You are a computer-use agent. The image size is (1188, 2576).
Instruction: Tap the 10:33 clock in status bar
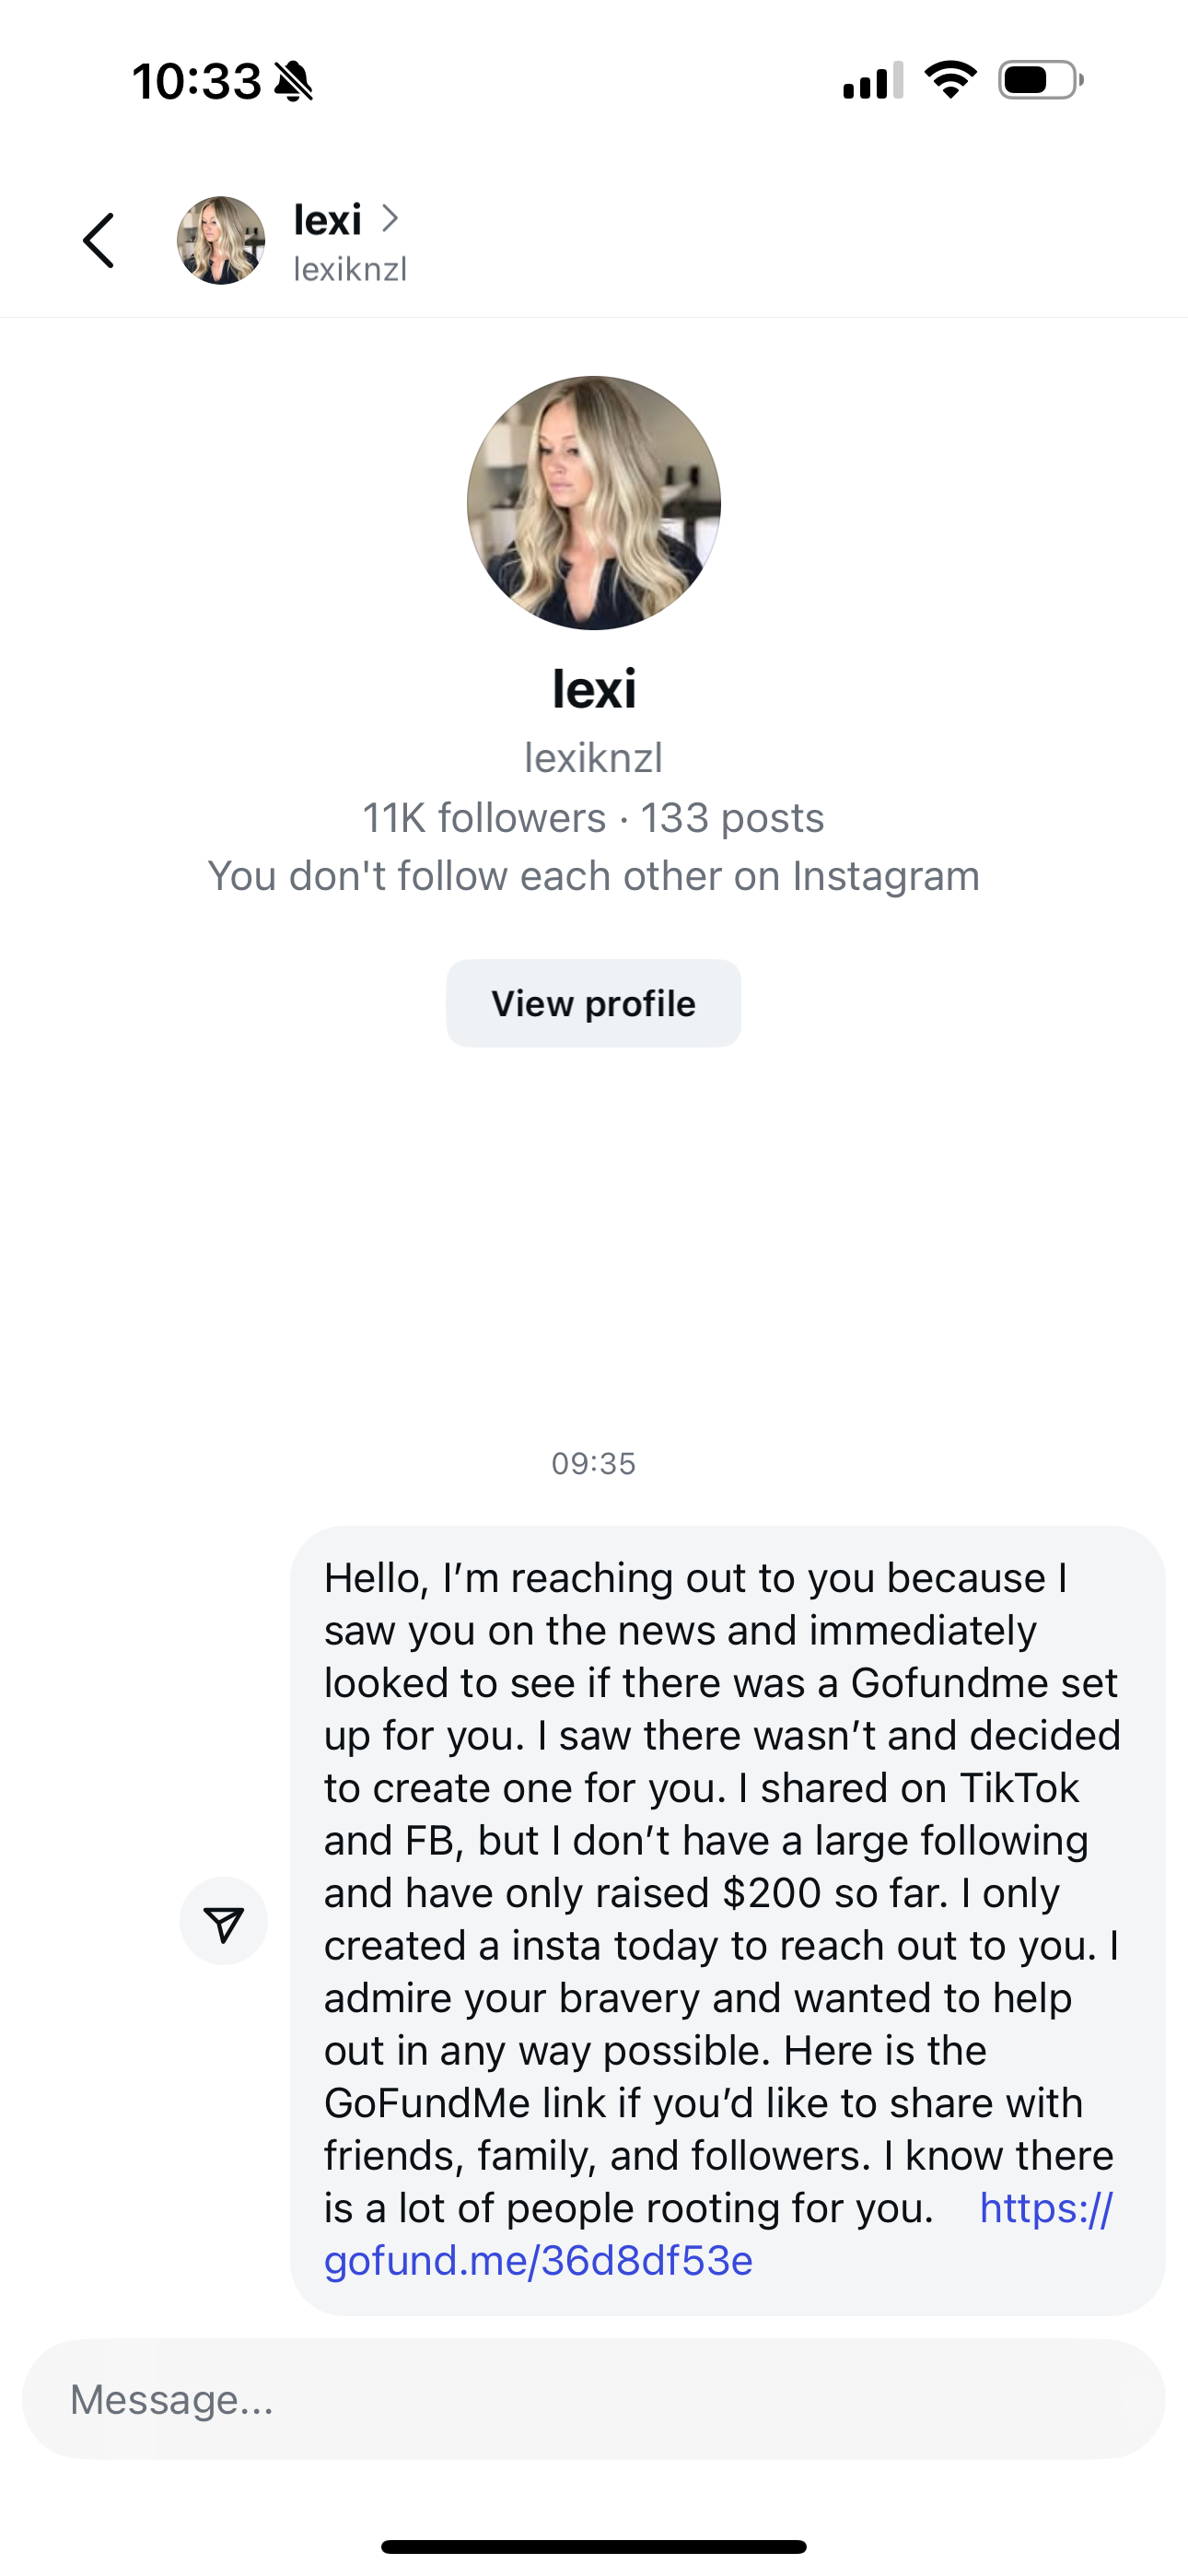196,81
